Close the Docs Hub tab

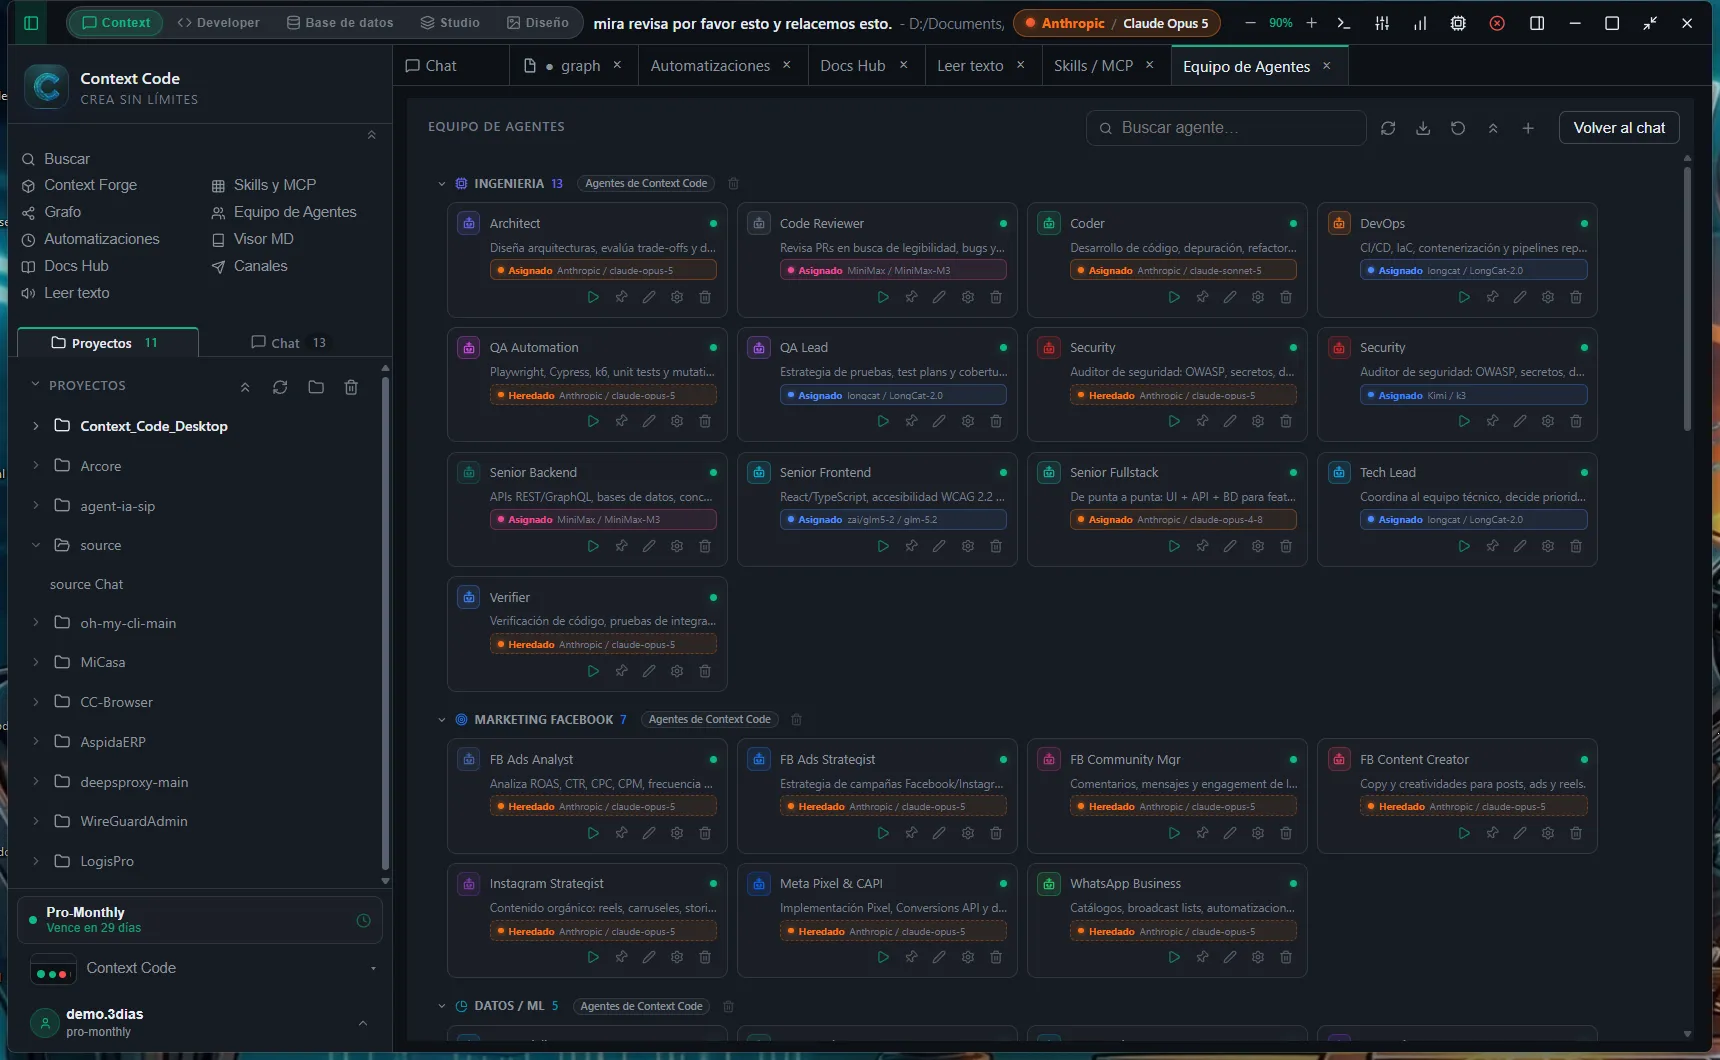tap(903, 65)
